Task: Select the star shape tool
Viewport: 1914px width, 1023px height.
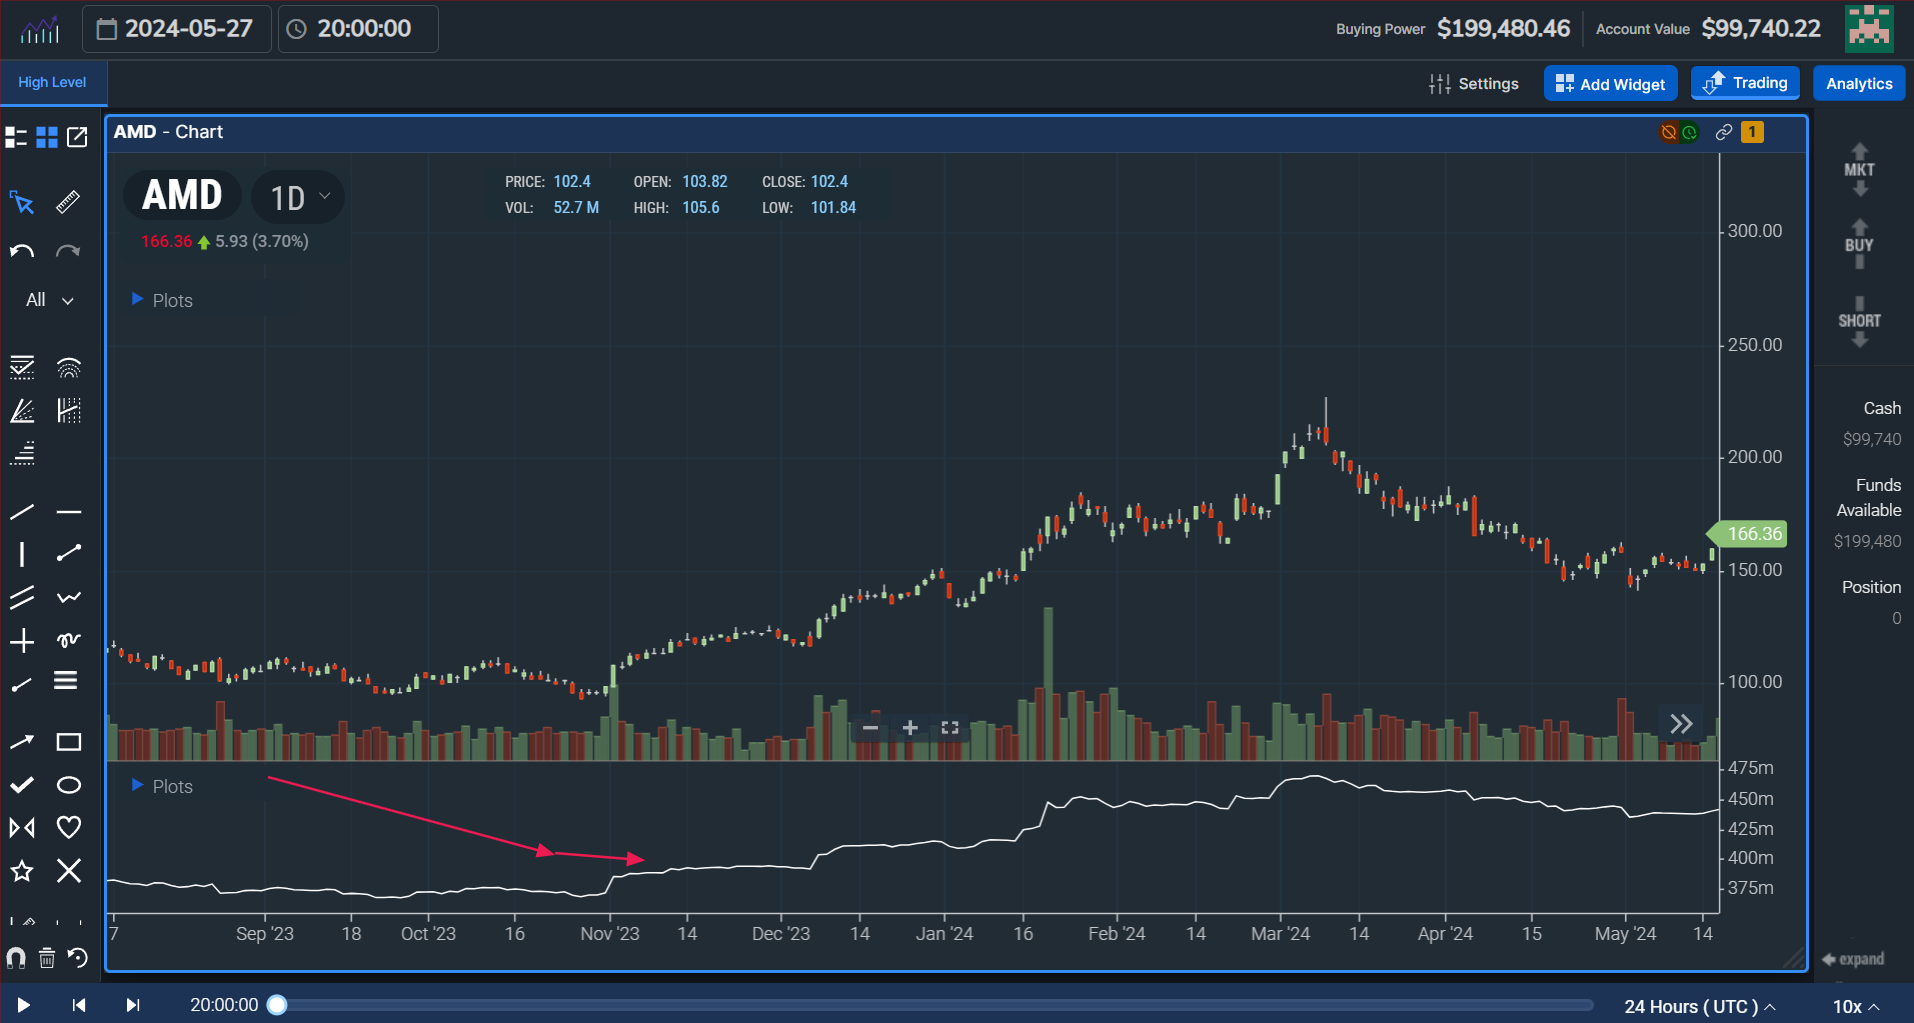Action: coord(22,871)
